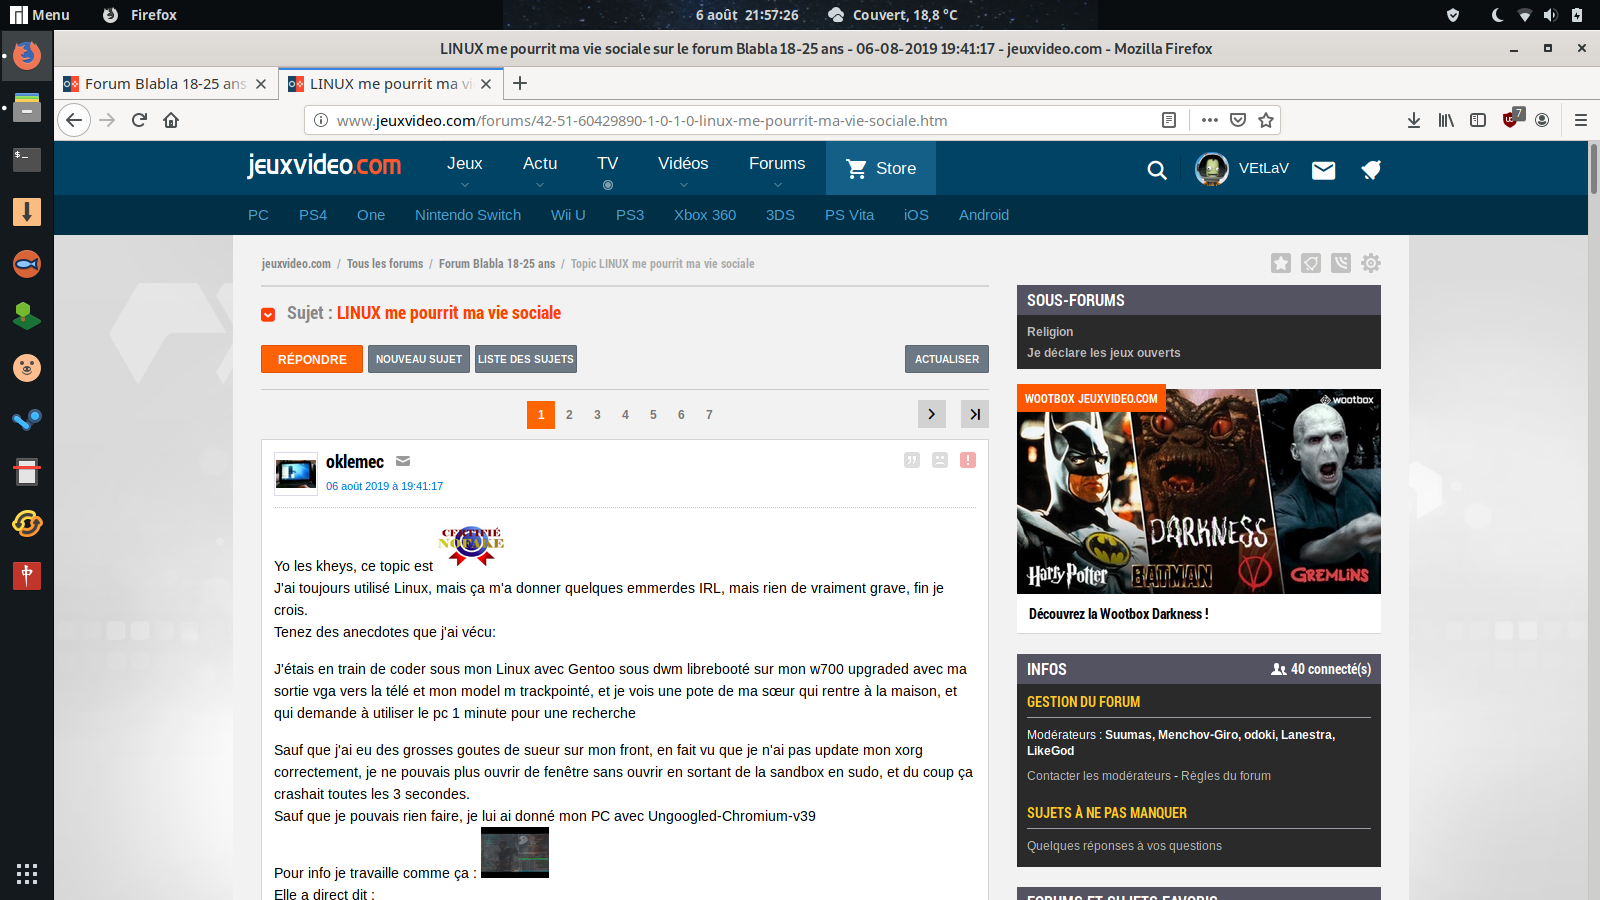The height and width of the screenshot is (900, 1600).
Task: Bookmark this page with the star
Action: 1266,120
